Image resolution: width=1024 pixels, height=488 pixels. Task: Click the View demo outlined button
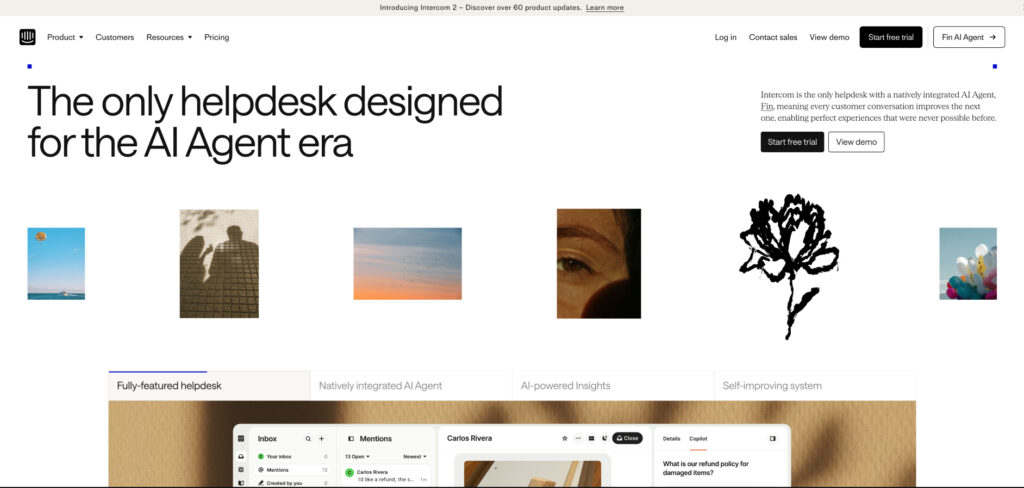856,142
